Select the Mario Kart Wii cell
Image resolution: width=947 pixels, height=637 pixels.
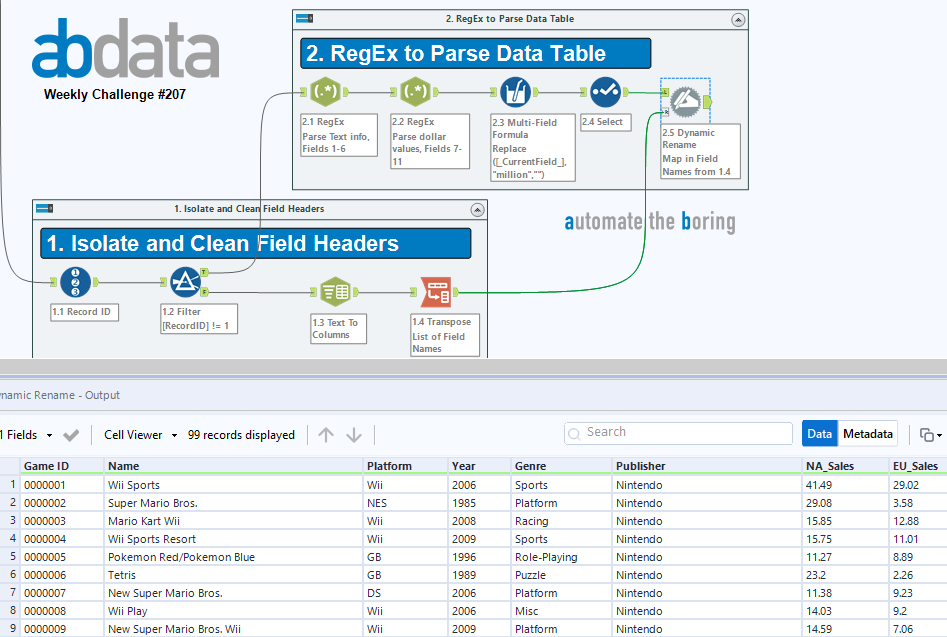pyautogui.click(x=234, y=521)
